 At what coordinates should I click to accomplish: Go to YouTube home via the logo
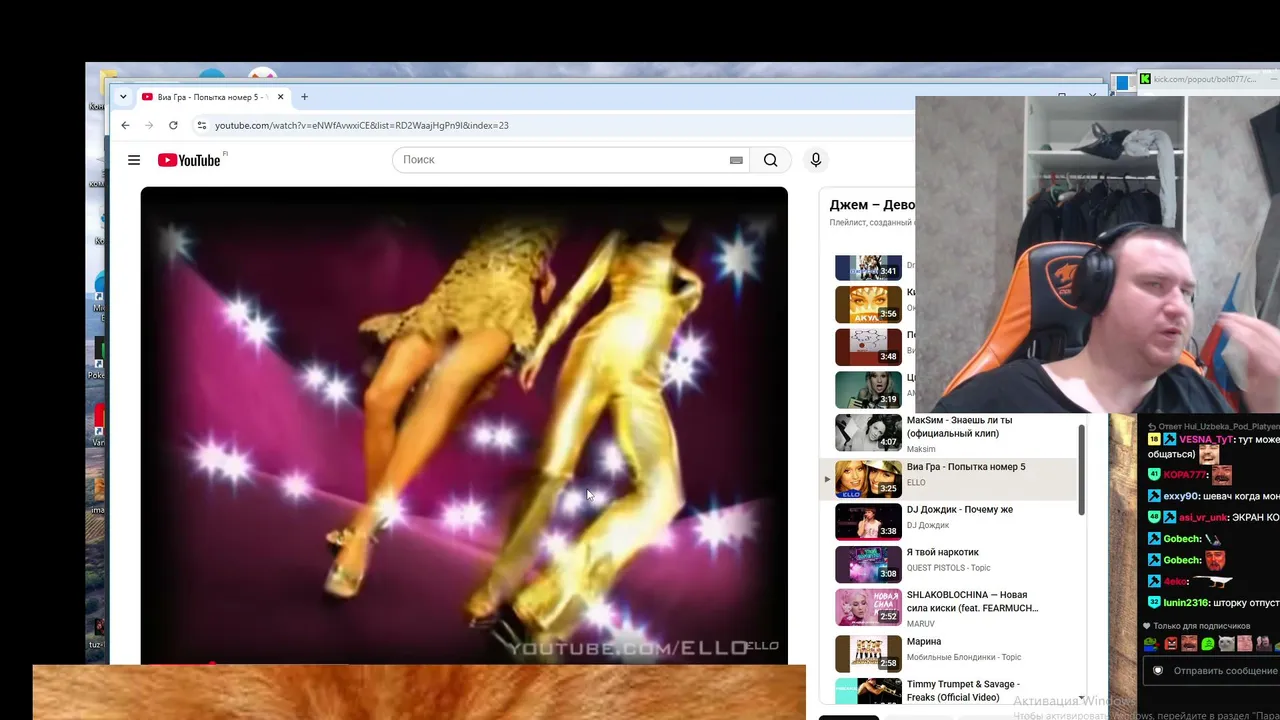click(x=190, y=160)
